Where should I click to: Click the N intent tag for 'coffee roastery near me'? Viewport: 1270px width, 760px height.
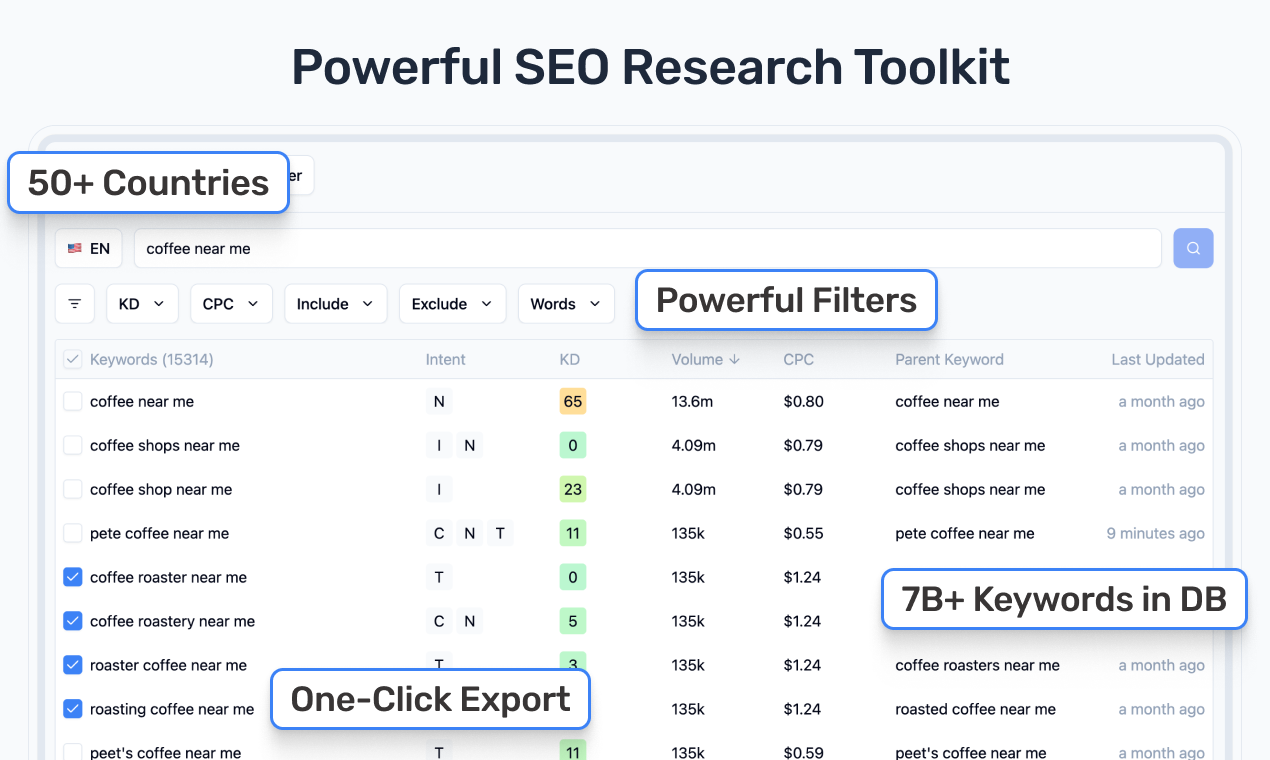tap(470, 621)
